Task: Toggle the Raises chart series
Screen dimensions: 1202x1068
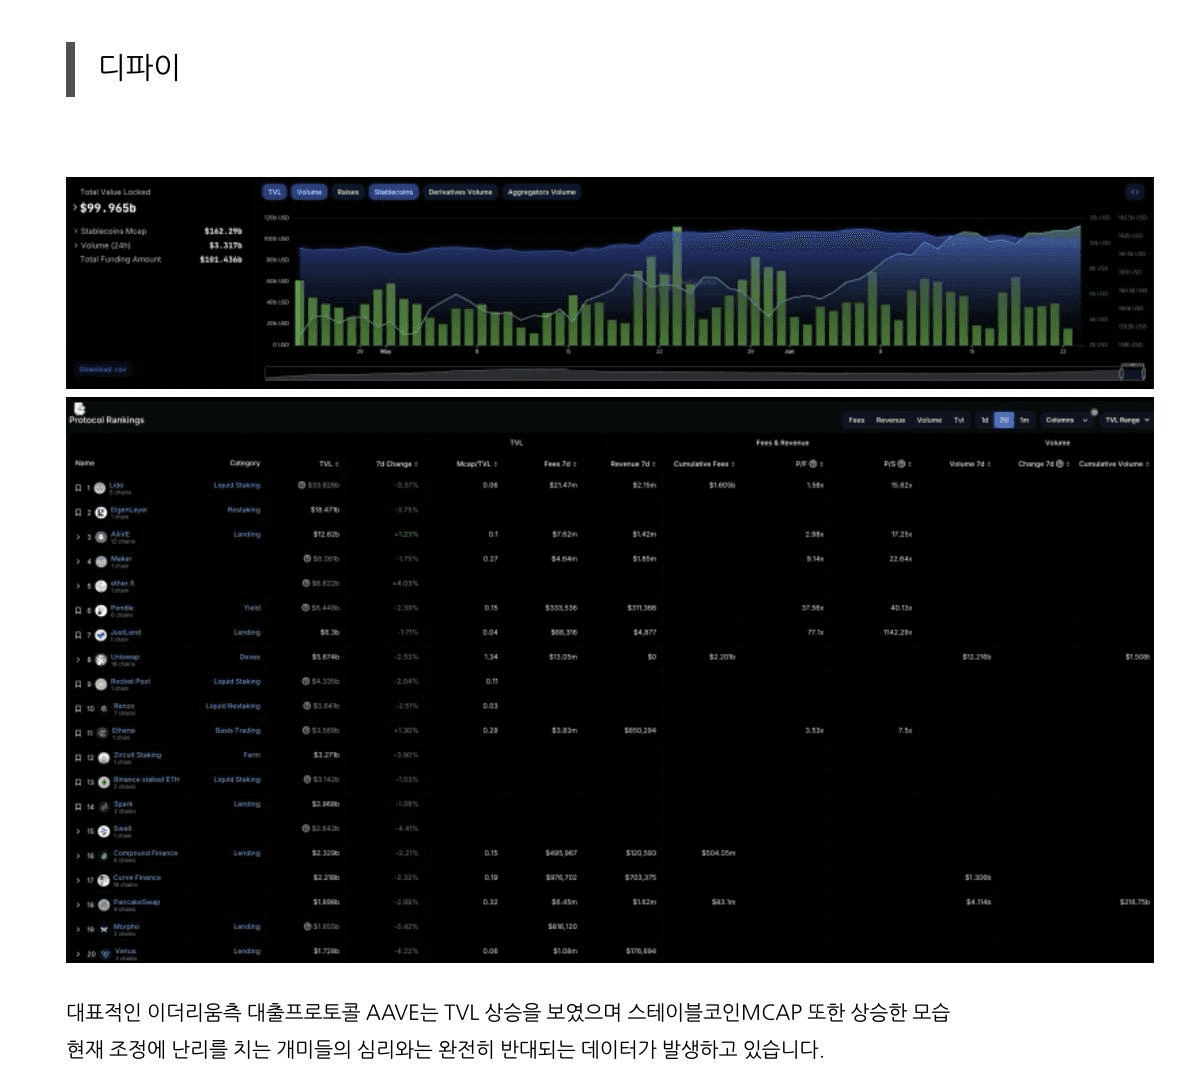Action: click(x=348, y=192)
